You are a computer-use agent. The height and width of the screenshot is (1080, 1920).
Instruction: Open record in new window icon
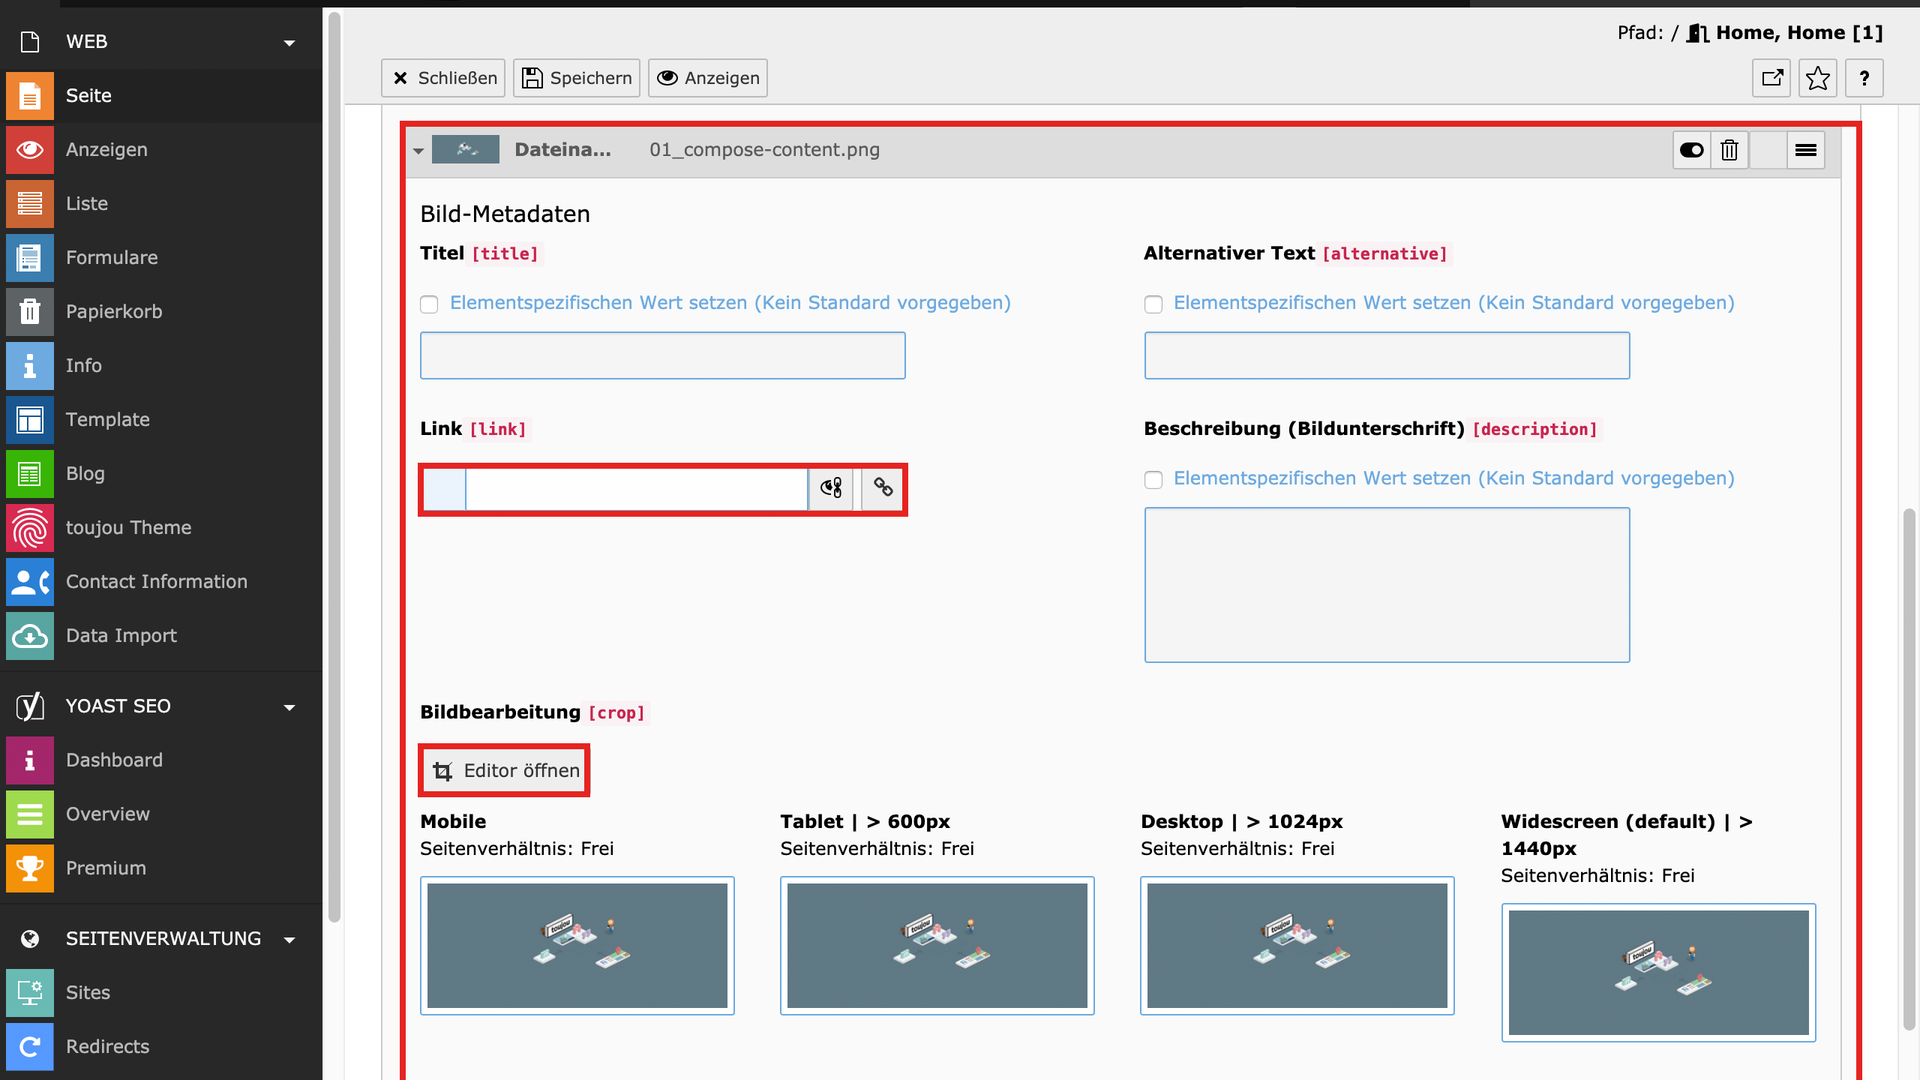(1772, 78)
